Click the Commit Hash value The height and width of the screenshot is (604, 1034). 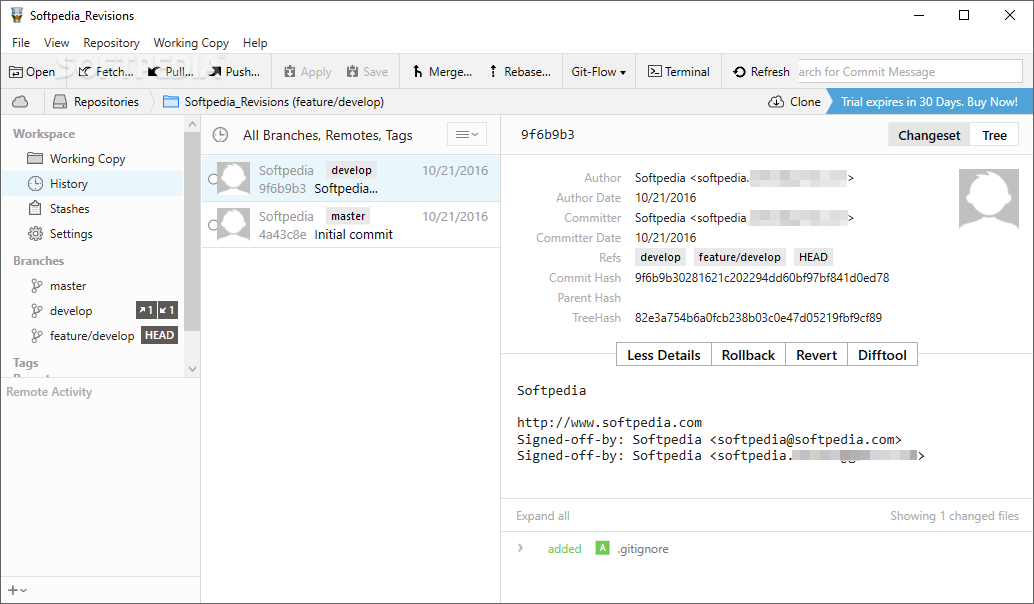point(762,278)
